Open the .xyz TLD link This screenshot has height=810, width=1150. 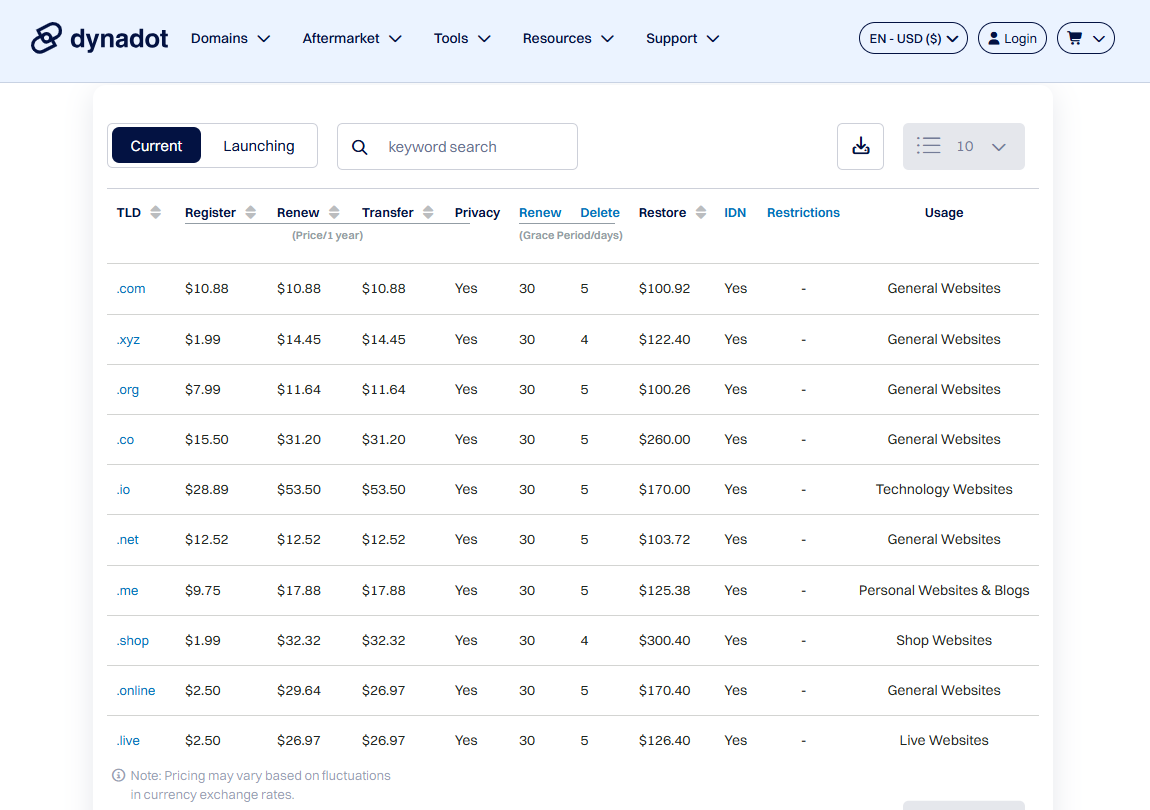click(x=128, y=339)
